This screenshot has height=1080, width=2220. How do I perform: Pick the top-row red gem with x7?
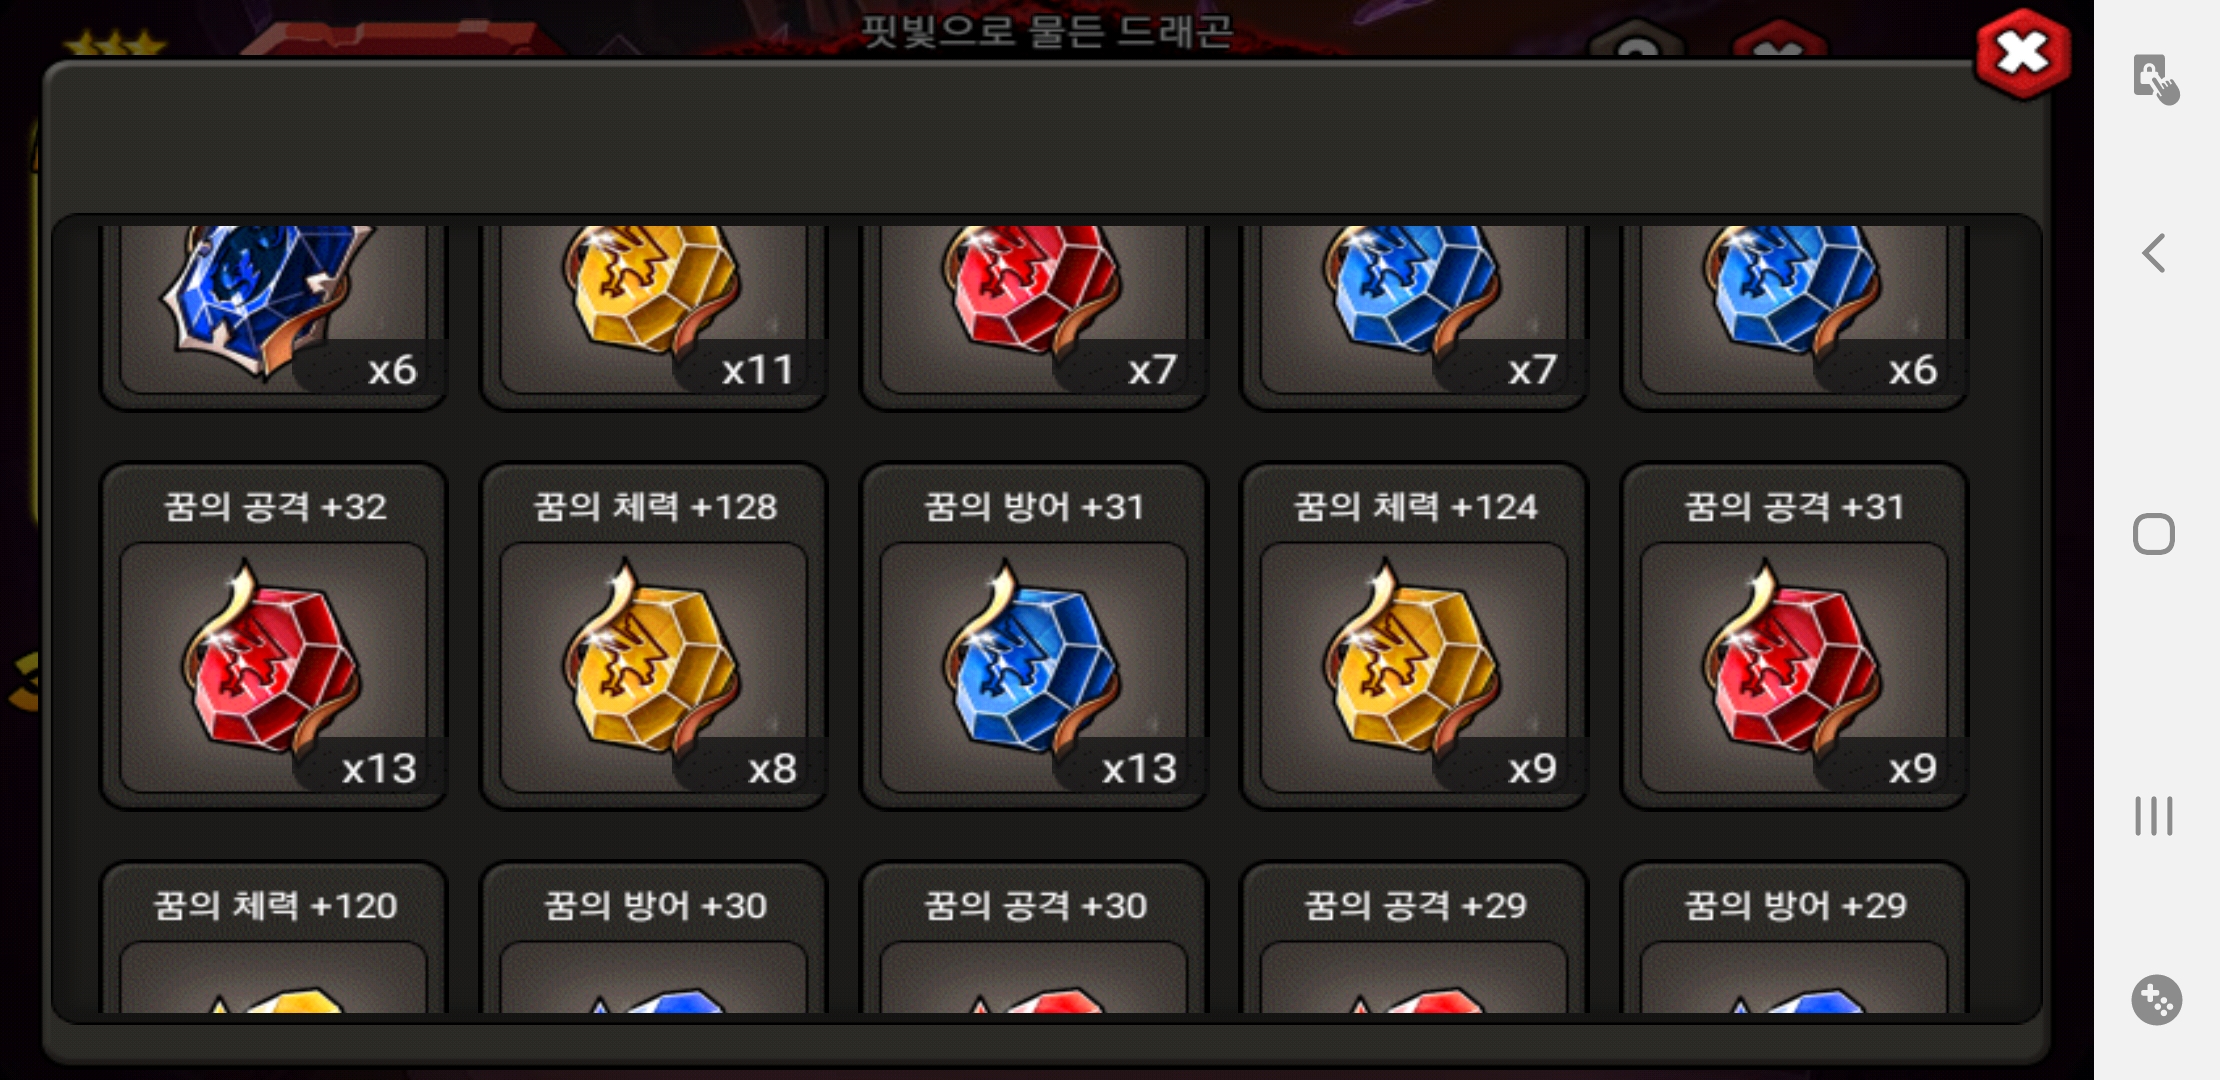[1034, 316]
